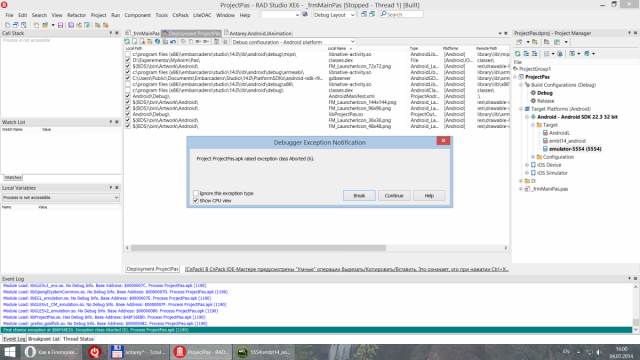
Task: Click the green folder icon in main toolbar
Action: click(98, 25)
